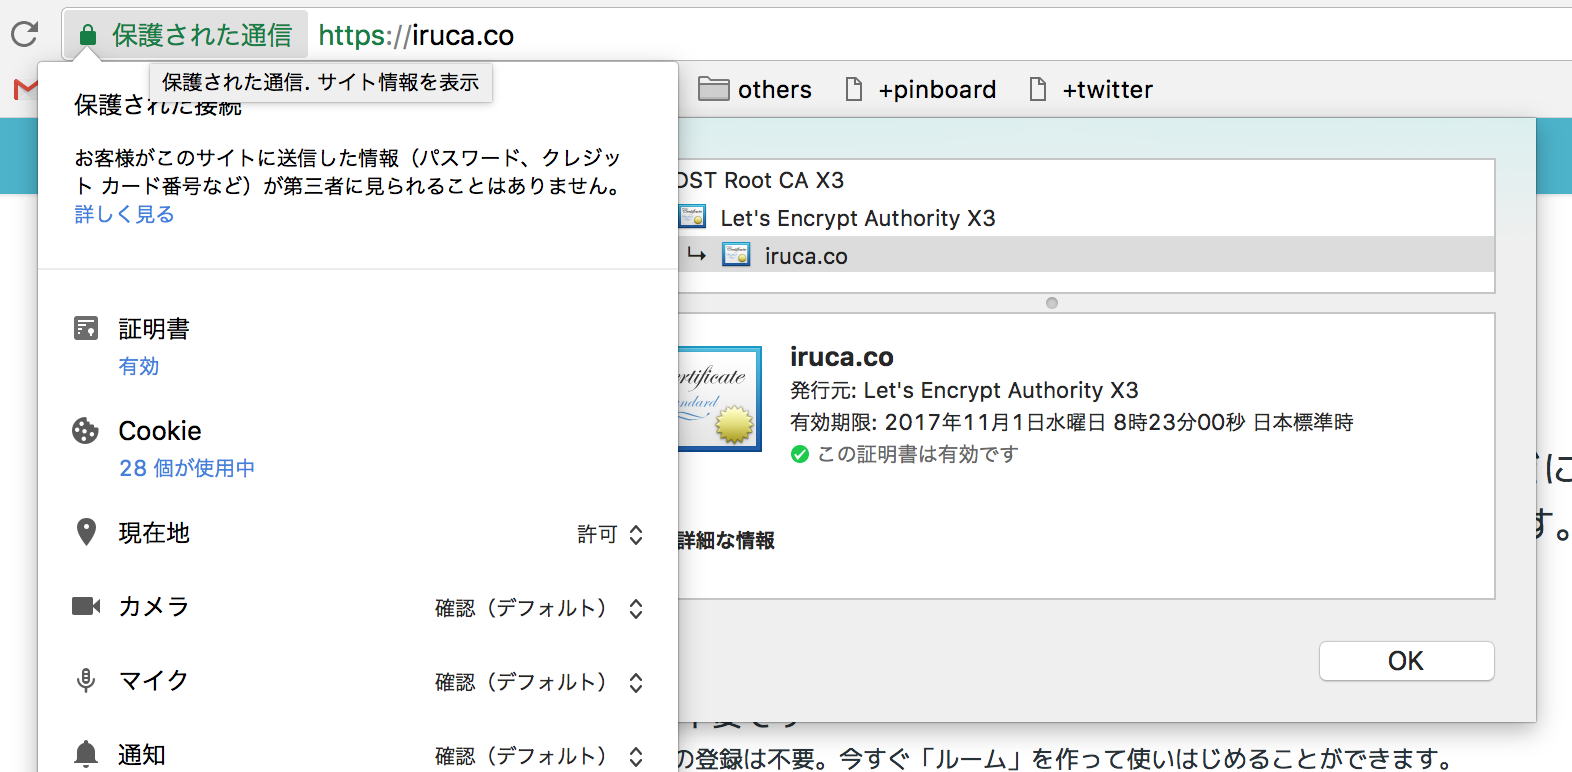Open the 詳しく見る learn more link

tap(124, 214)
